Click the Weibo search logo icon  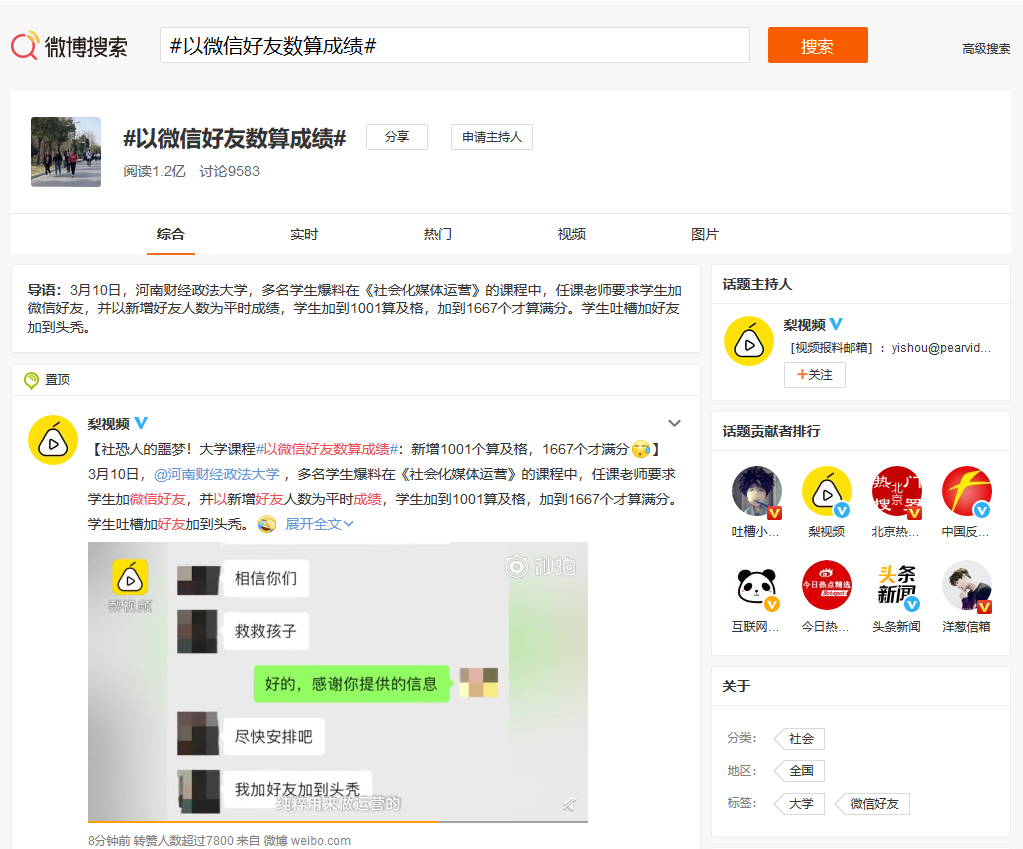pos(25,46)
